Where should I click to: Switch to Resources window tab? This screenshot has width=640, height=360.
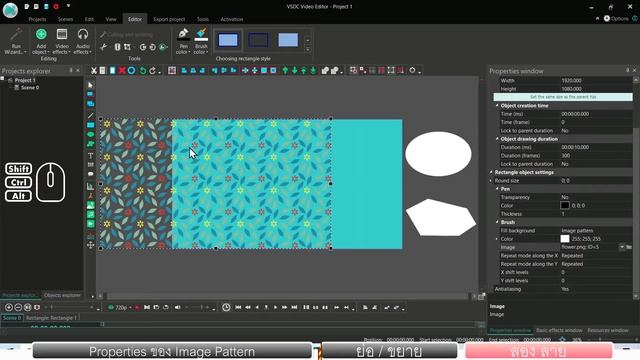point(608,330)
